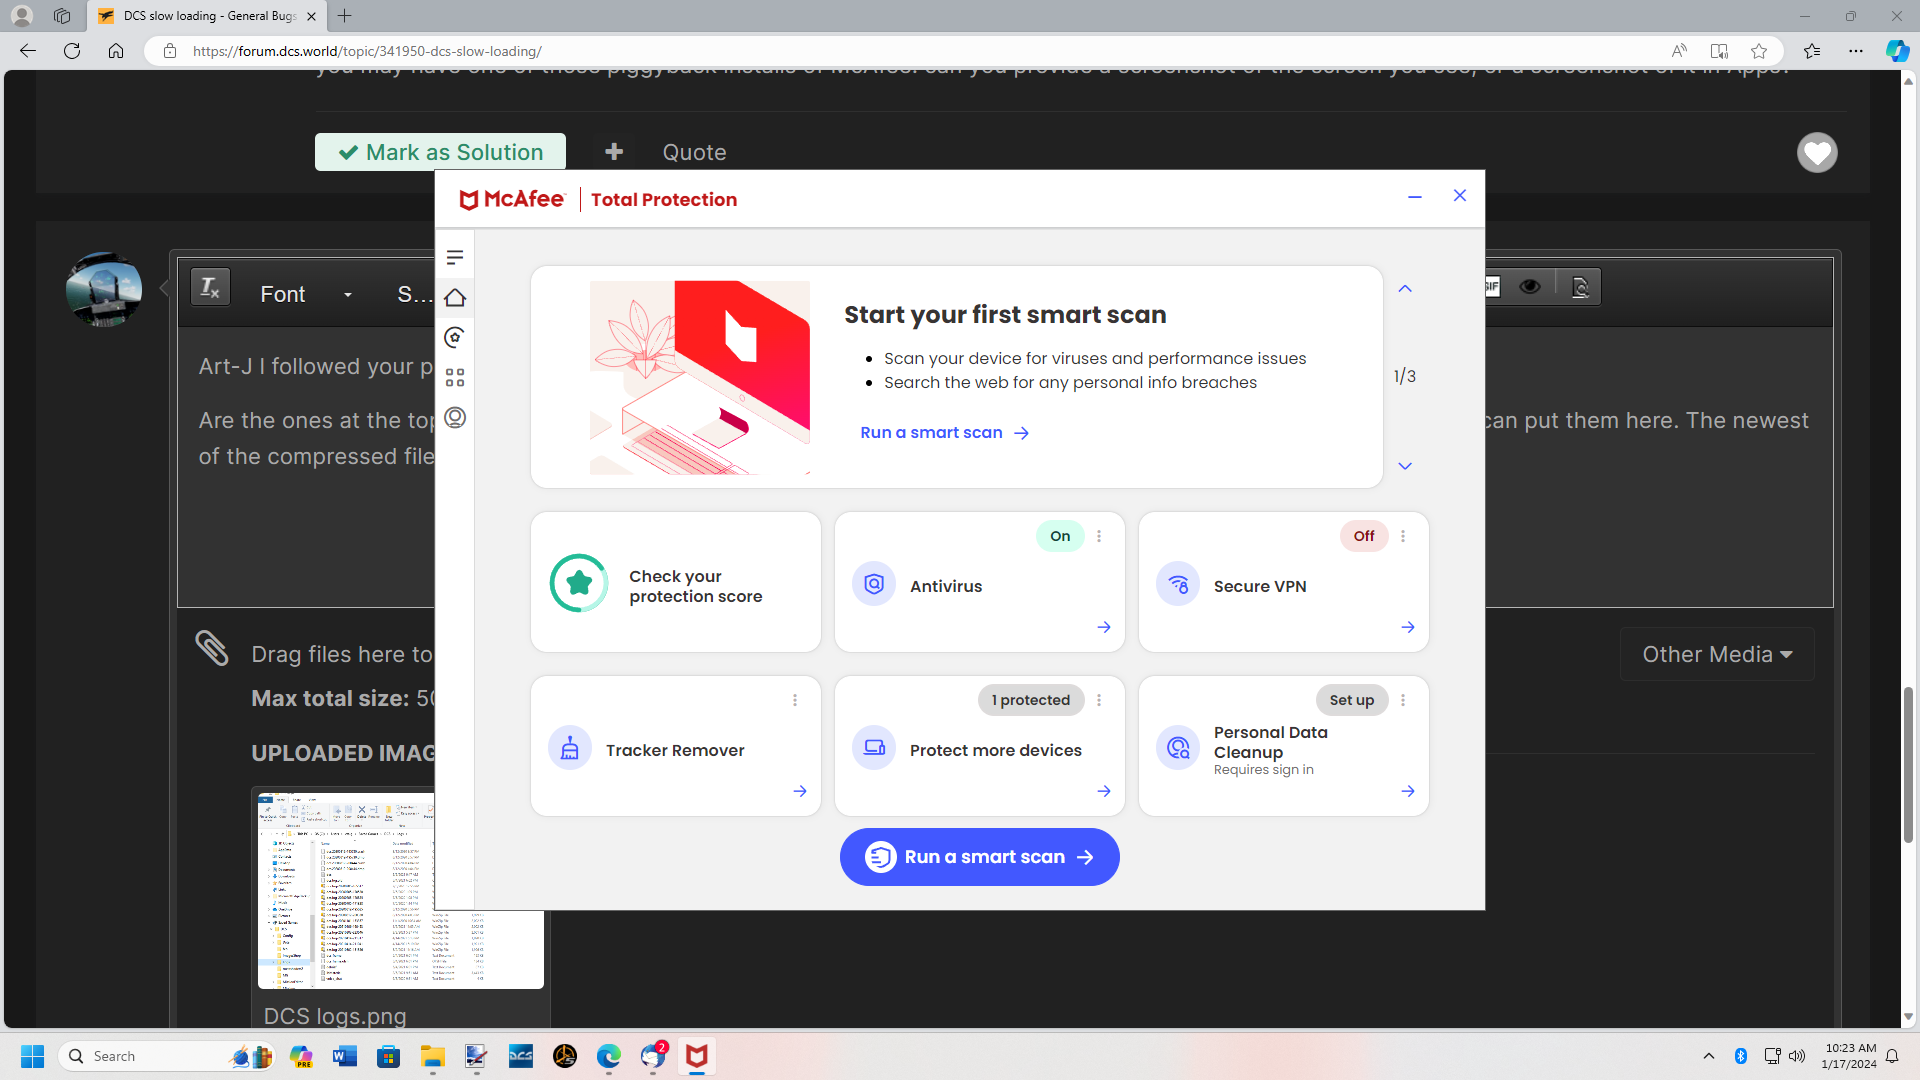Viewport: 1920px width, 1080px height.
Task: Click the forum user avatar
Action: (104, 290)
